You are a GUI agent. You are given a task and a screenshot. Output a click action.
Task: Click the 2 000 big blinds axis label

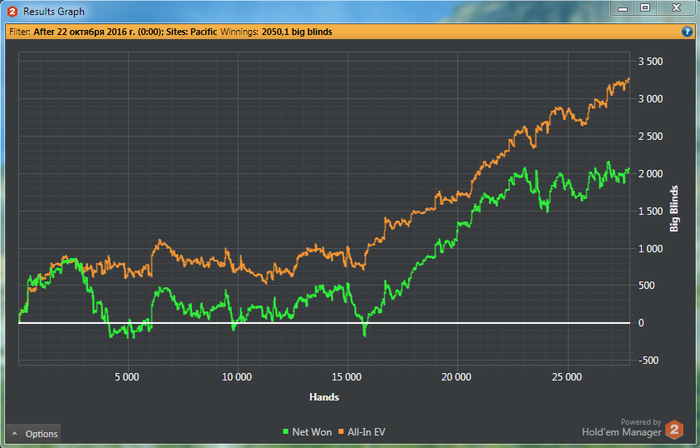(650, 174)
